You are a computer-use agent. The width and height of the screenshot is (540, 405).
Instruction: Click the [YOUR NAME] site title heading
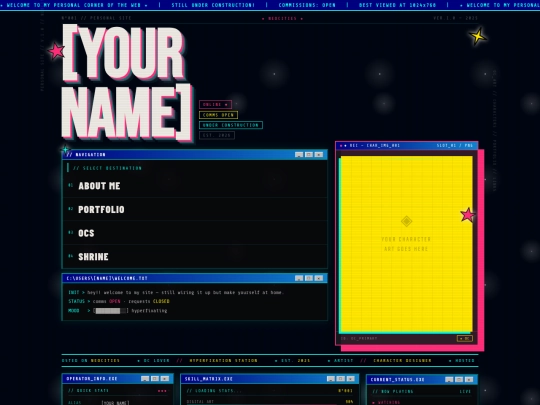point(127,83)
